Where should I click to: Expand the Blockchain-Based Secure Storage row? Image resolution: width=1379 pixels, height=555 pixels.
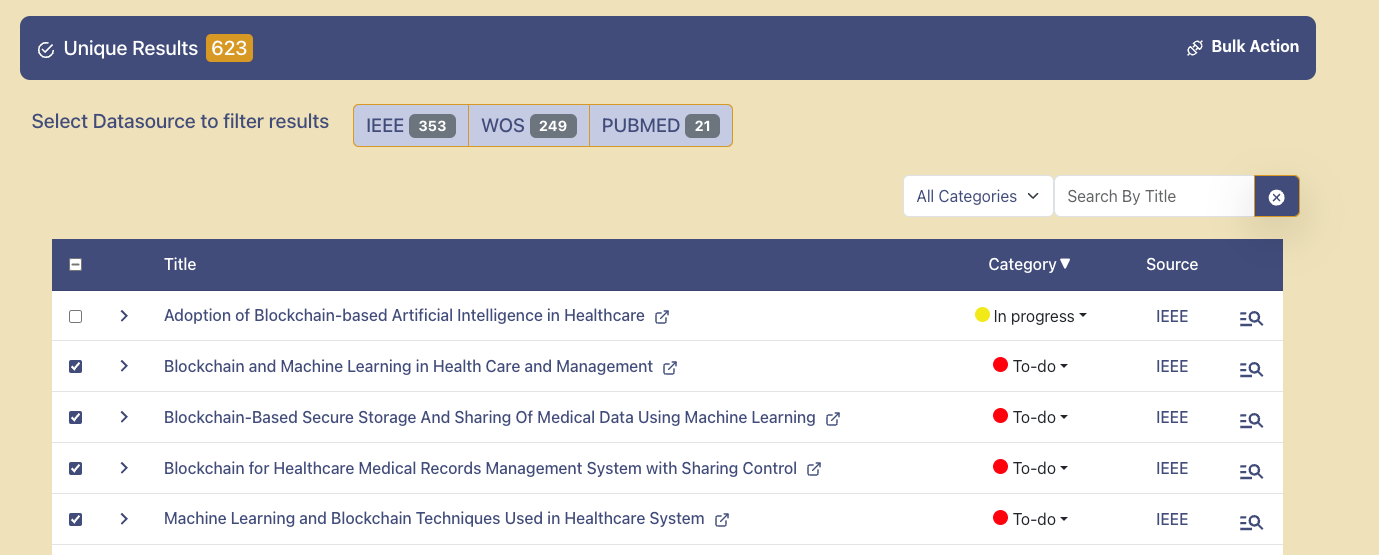(124, 418)
